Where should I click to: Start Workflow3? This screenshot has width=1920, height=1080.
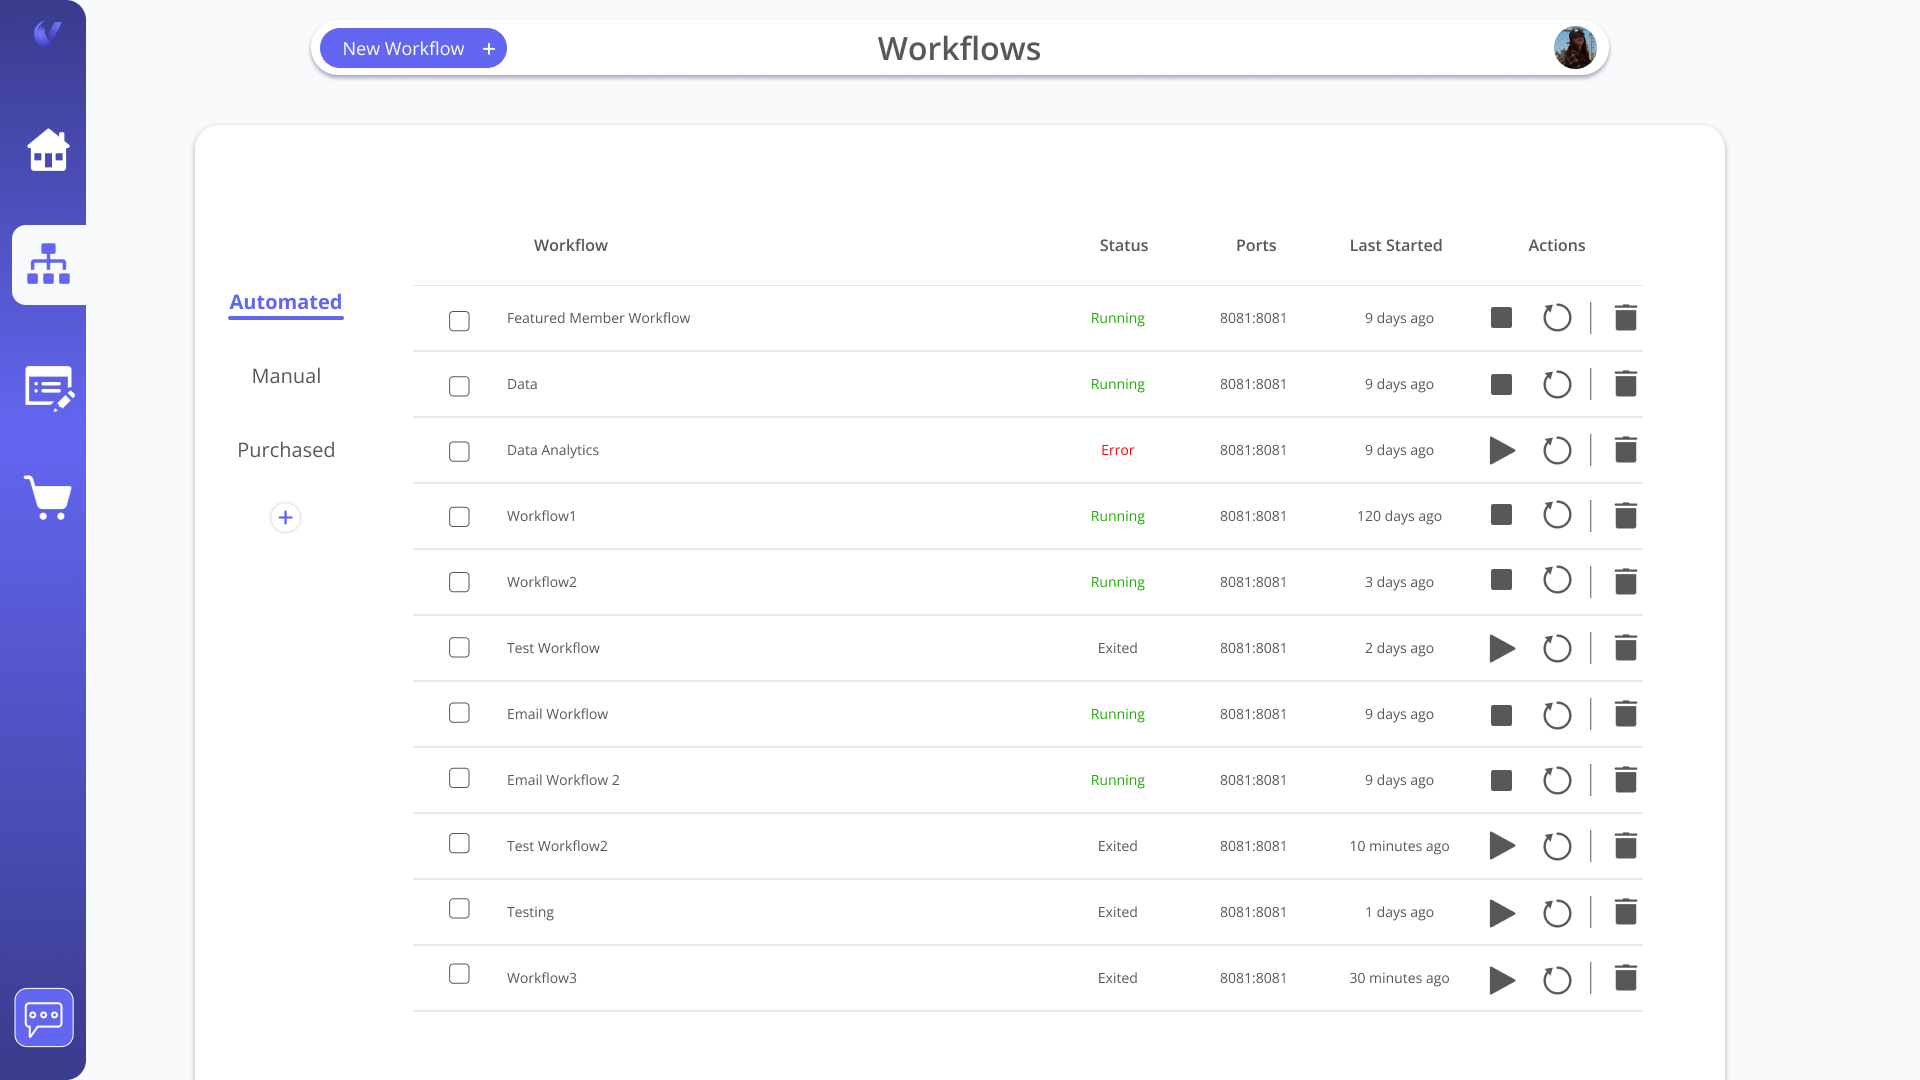[x=1502, y=980]
